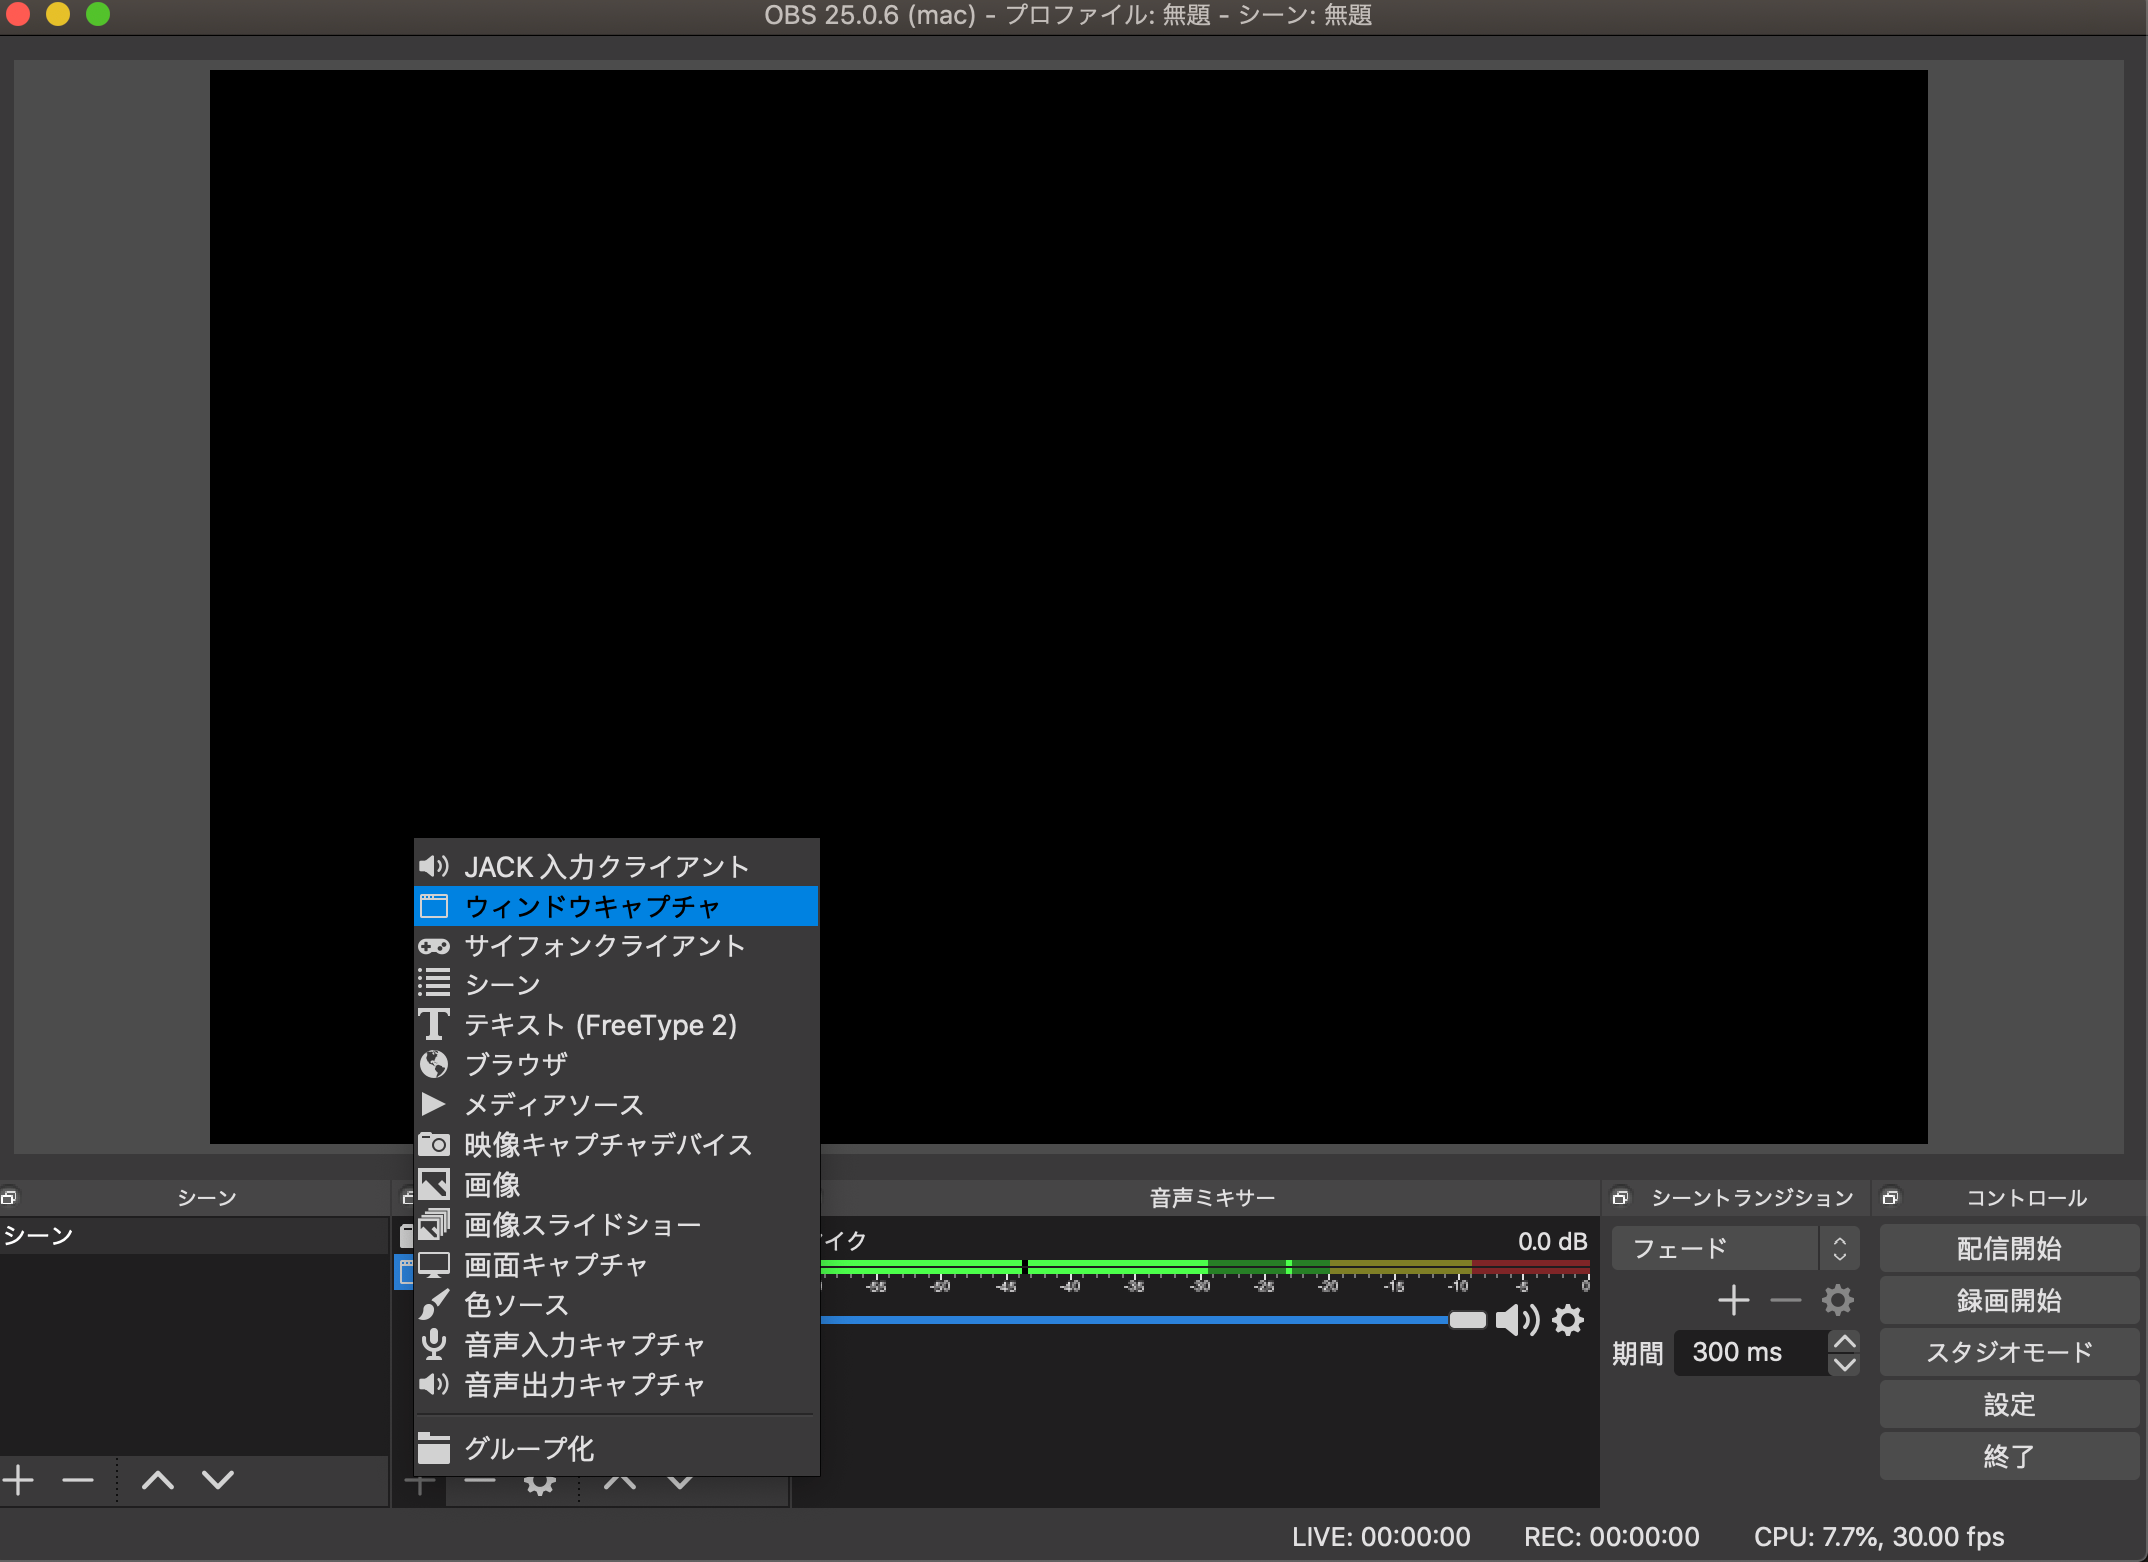Click folder icon beside グループ化
2148x1562 pixels.
[434, 1448]
